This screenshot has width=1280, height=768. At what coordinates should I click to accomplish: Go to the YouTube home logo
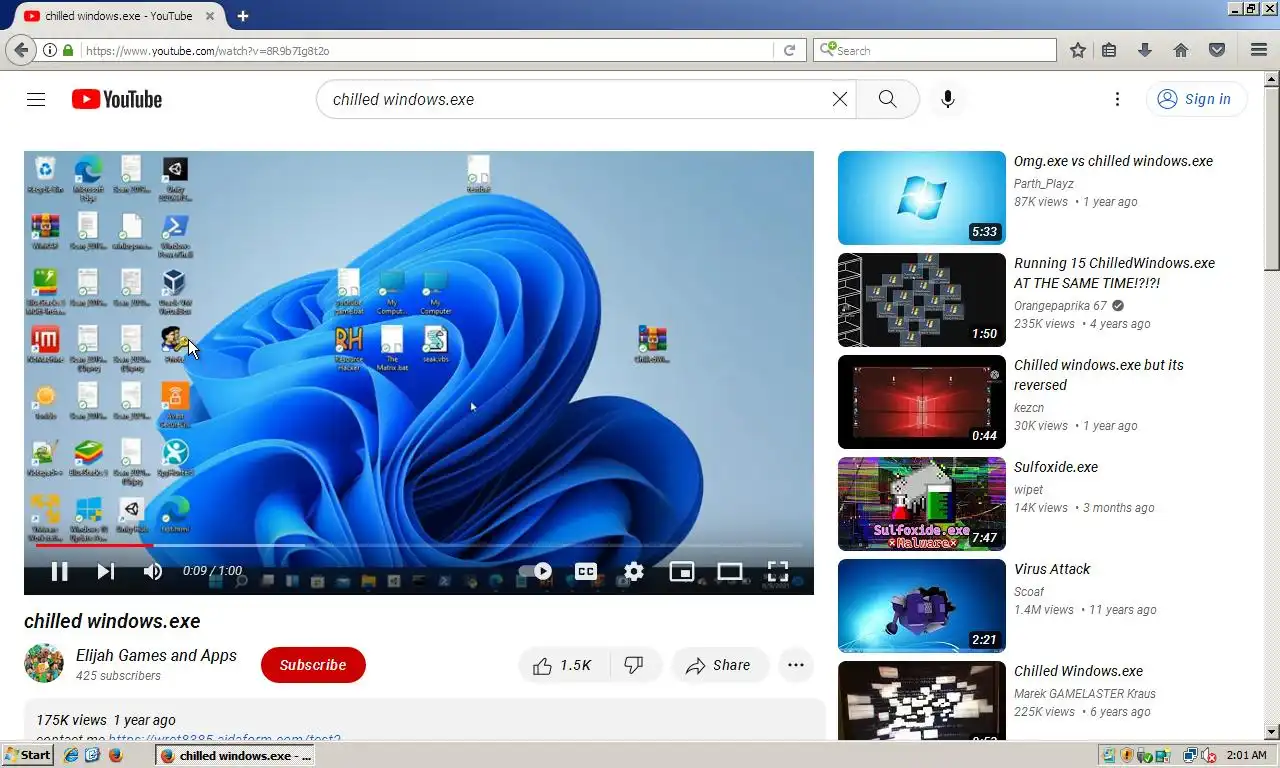pos(117,99)
